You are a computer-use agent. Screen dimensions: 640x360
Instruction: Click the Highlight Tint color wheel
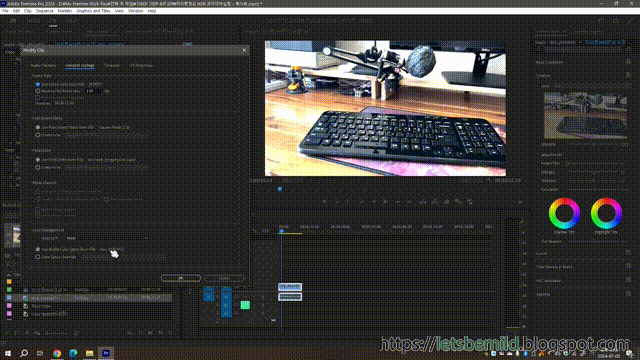pyautogui.click(x=606, y=213)
